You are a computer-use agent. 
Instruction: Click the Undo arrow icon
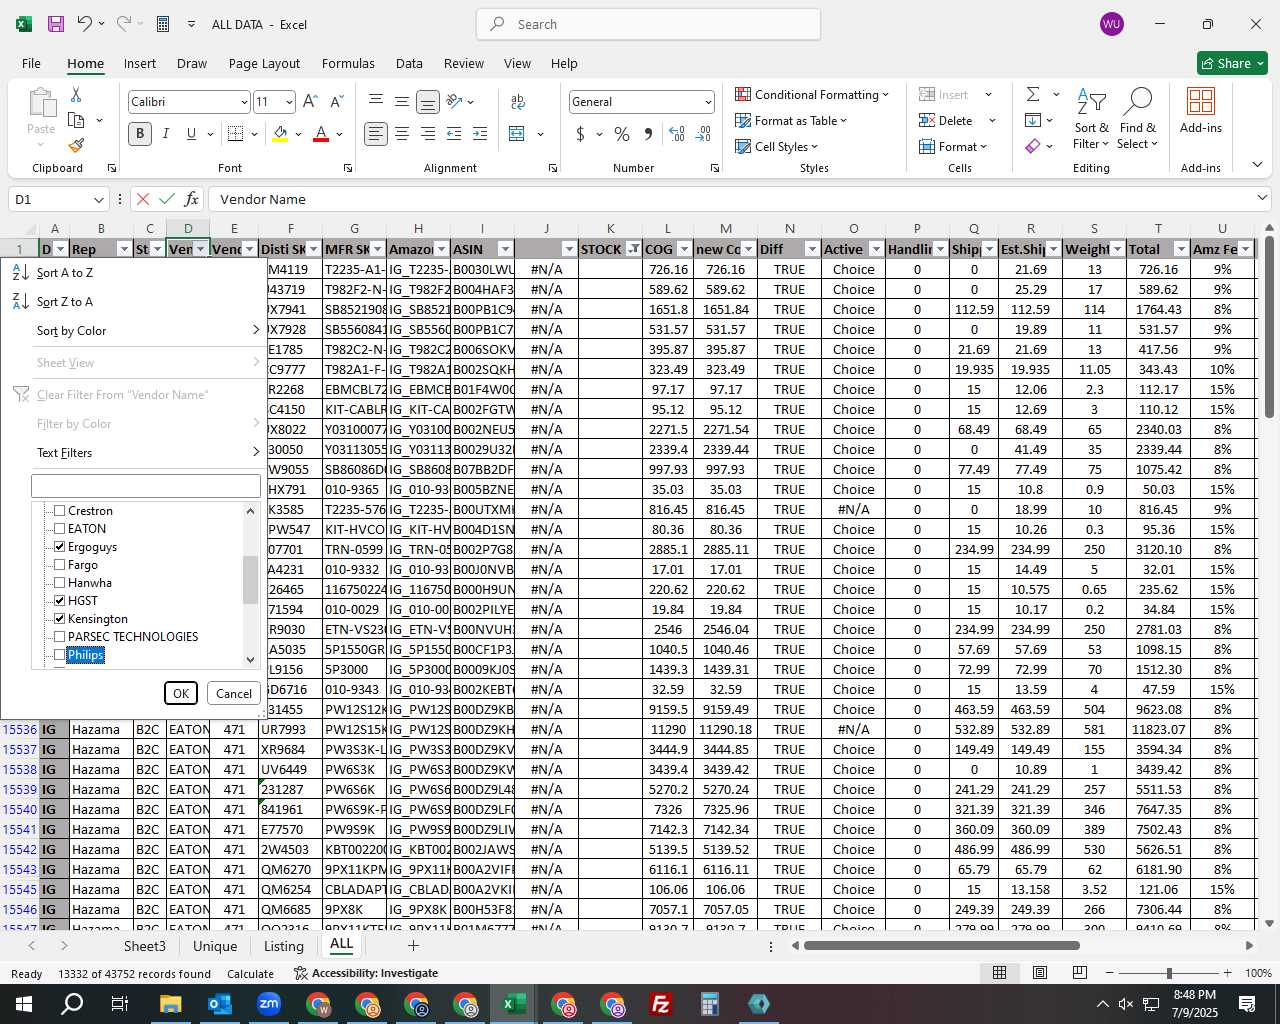(85, 24)
